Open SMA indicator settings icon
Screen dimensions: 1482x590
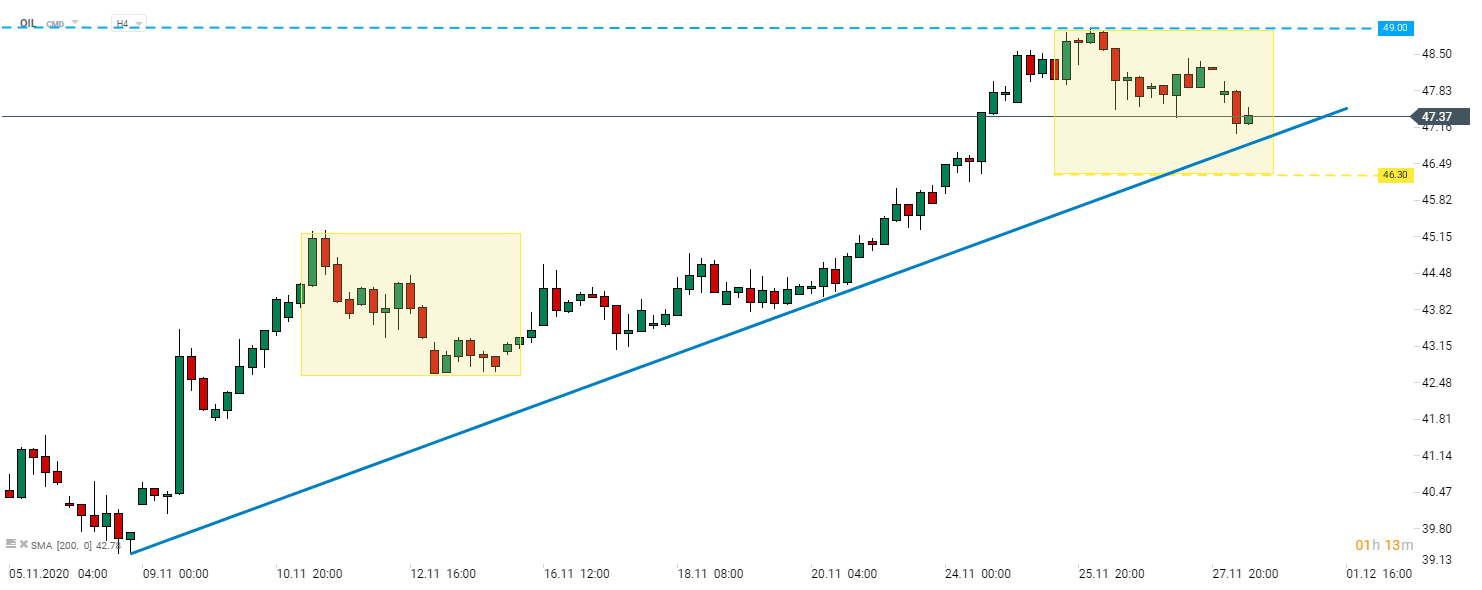[x=10, y=544]
